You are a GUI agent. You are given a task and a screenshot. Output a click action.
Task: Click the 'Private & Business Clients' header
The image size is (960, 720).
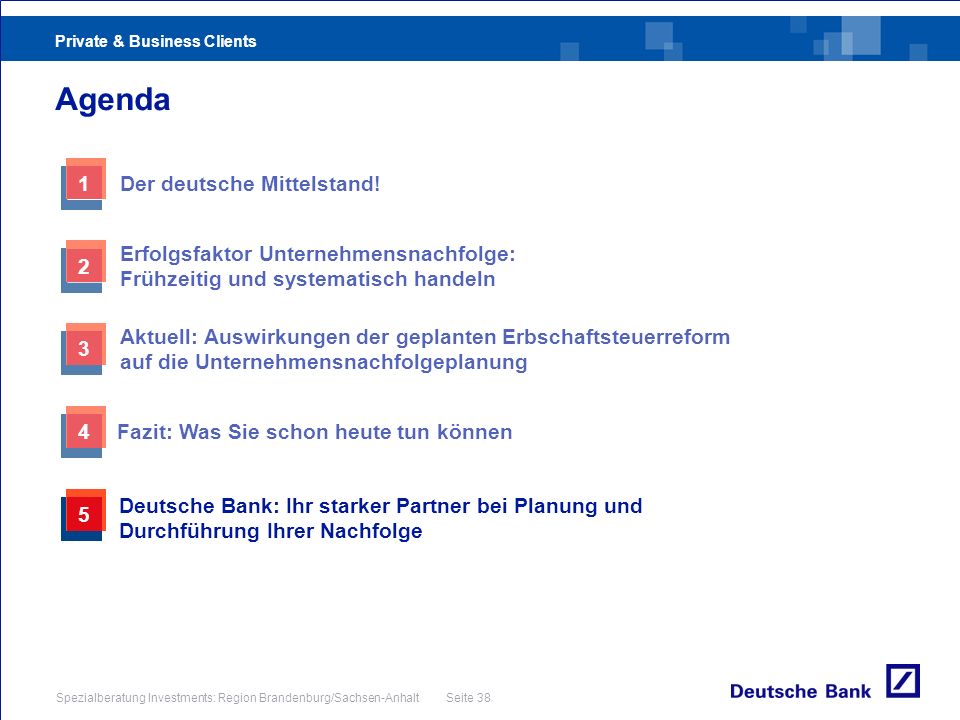point(156,41)
